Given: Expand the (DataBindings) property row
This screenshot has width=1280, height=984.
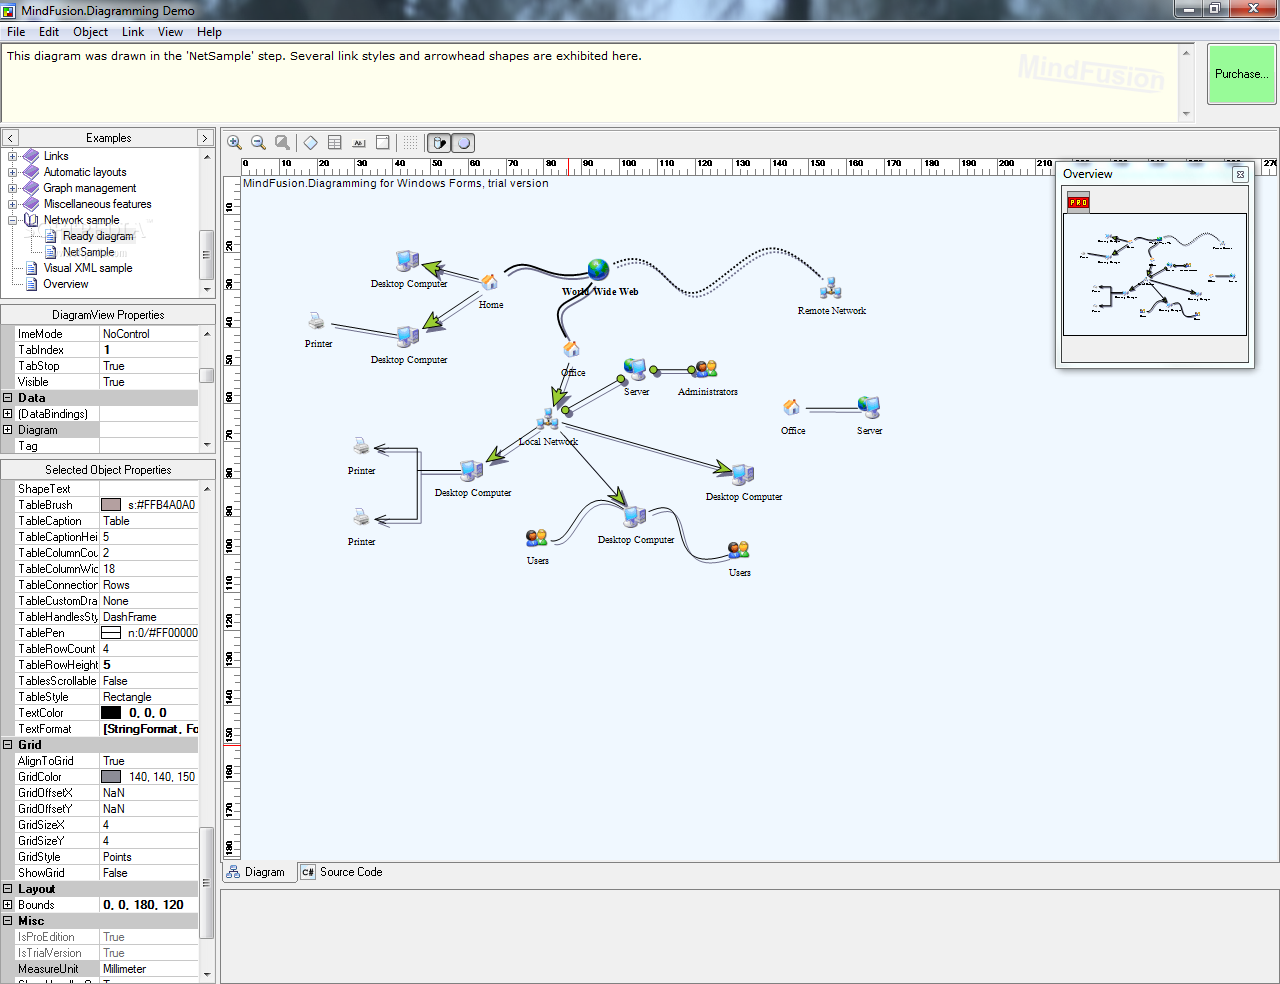Looking at the screenshot, I should [x=8, y=414].
